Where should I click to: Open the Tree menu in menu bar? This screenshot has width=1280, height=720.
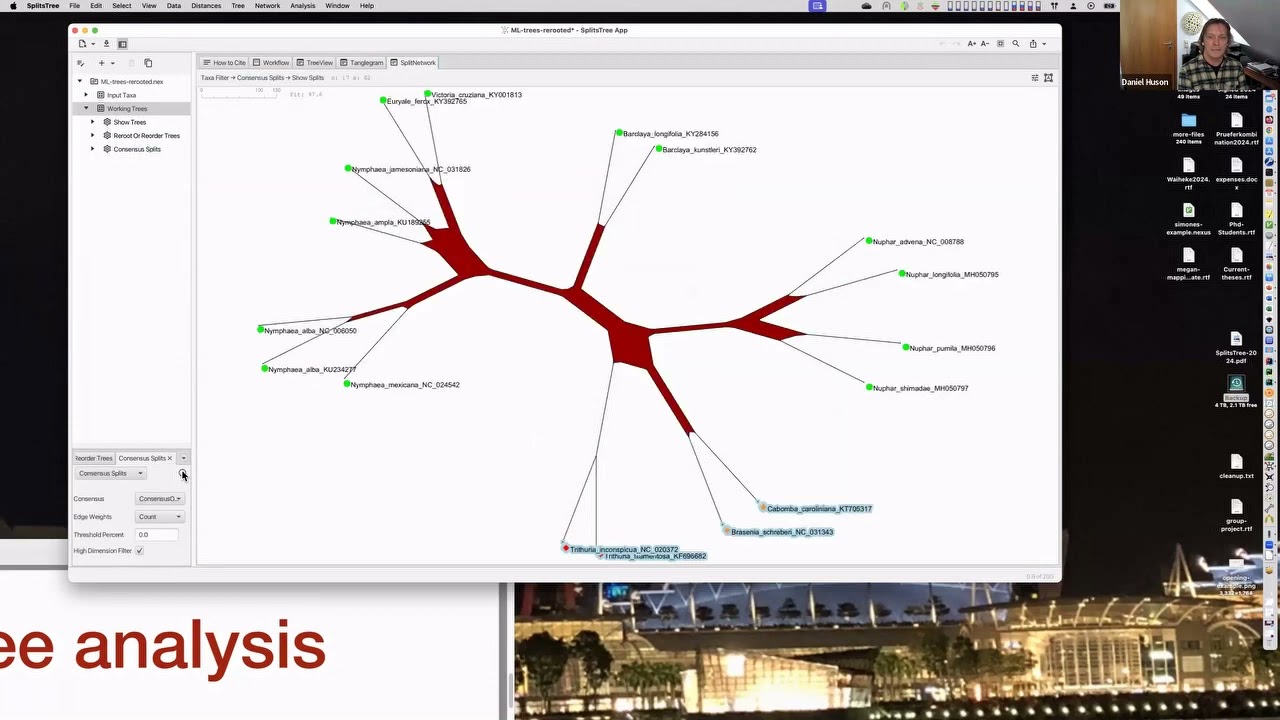pos(238,6)
